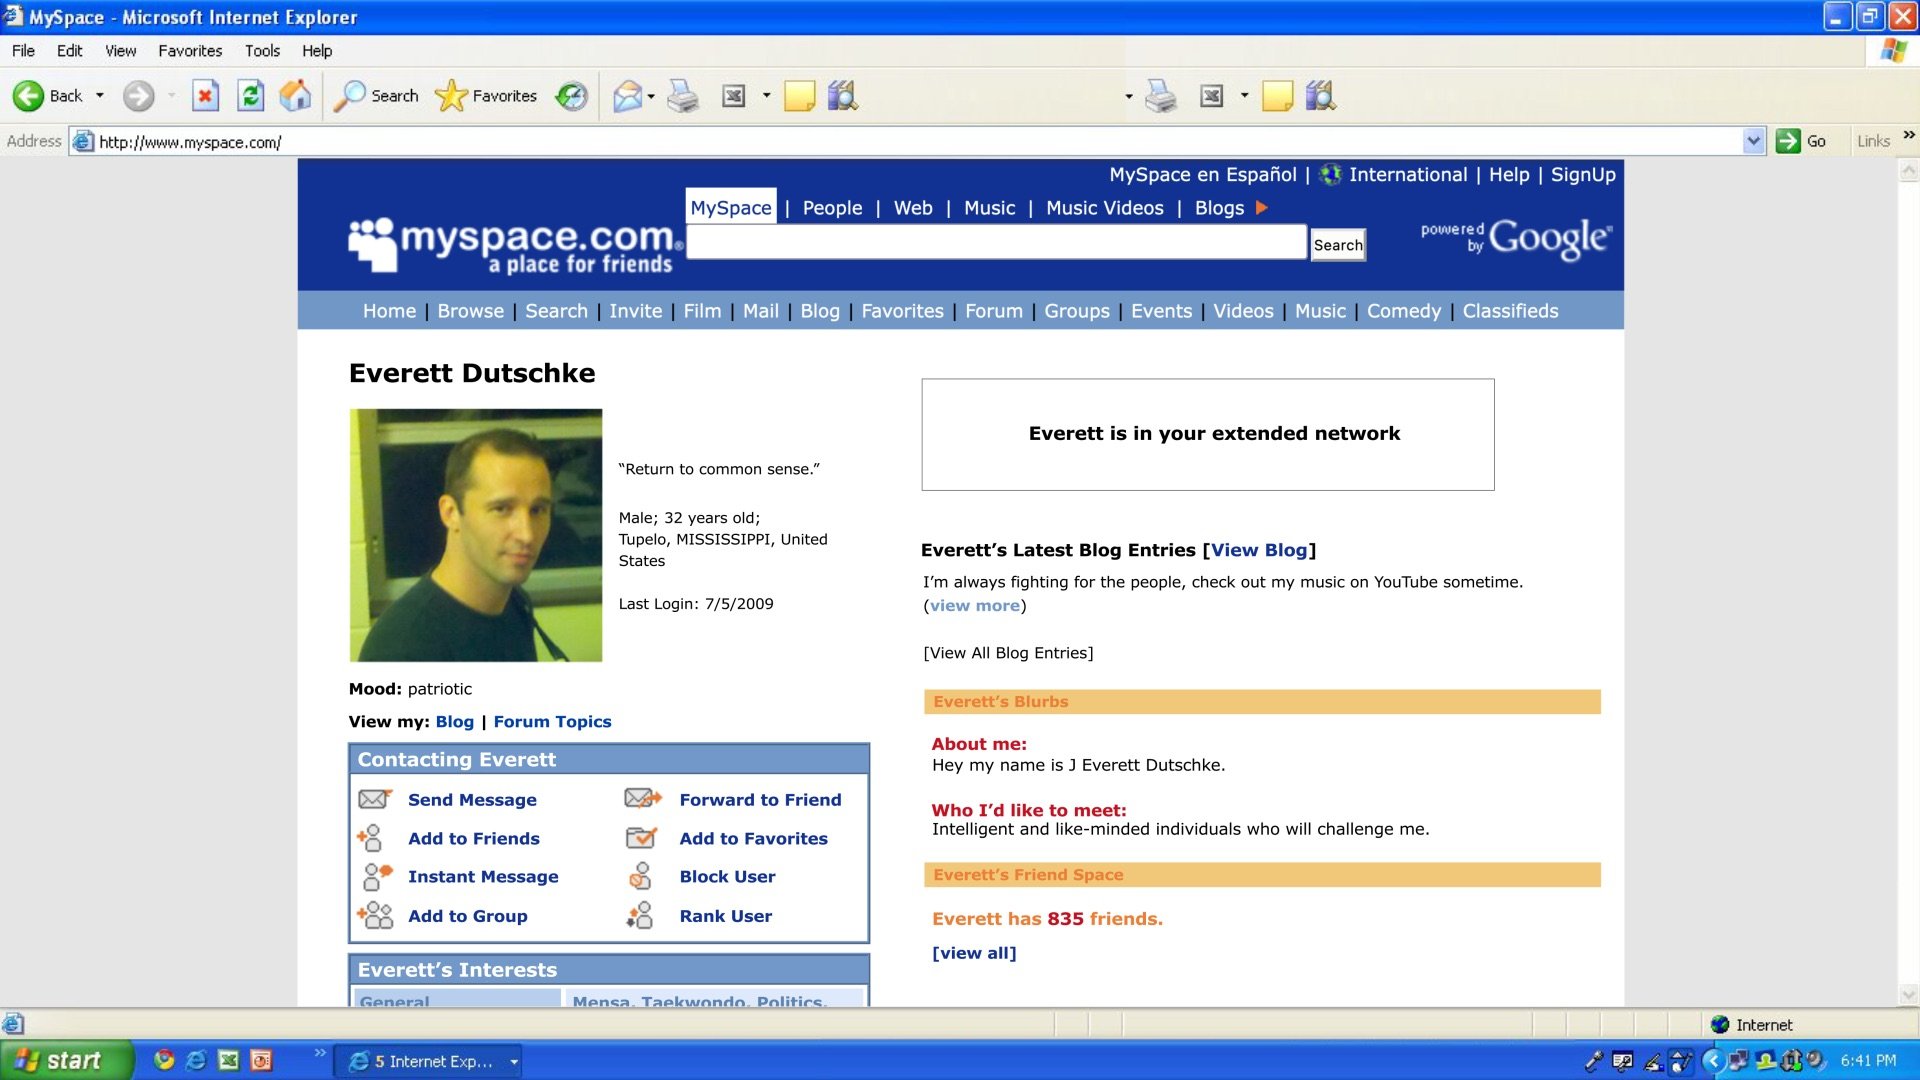Open the Favorites star in toolbar

tap(451, 96)
